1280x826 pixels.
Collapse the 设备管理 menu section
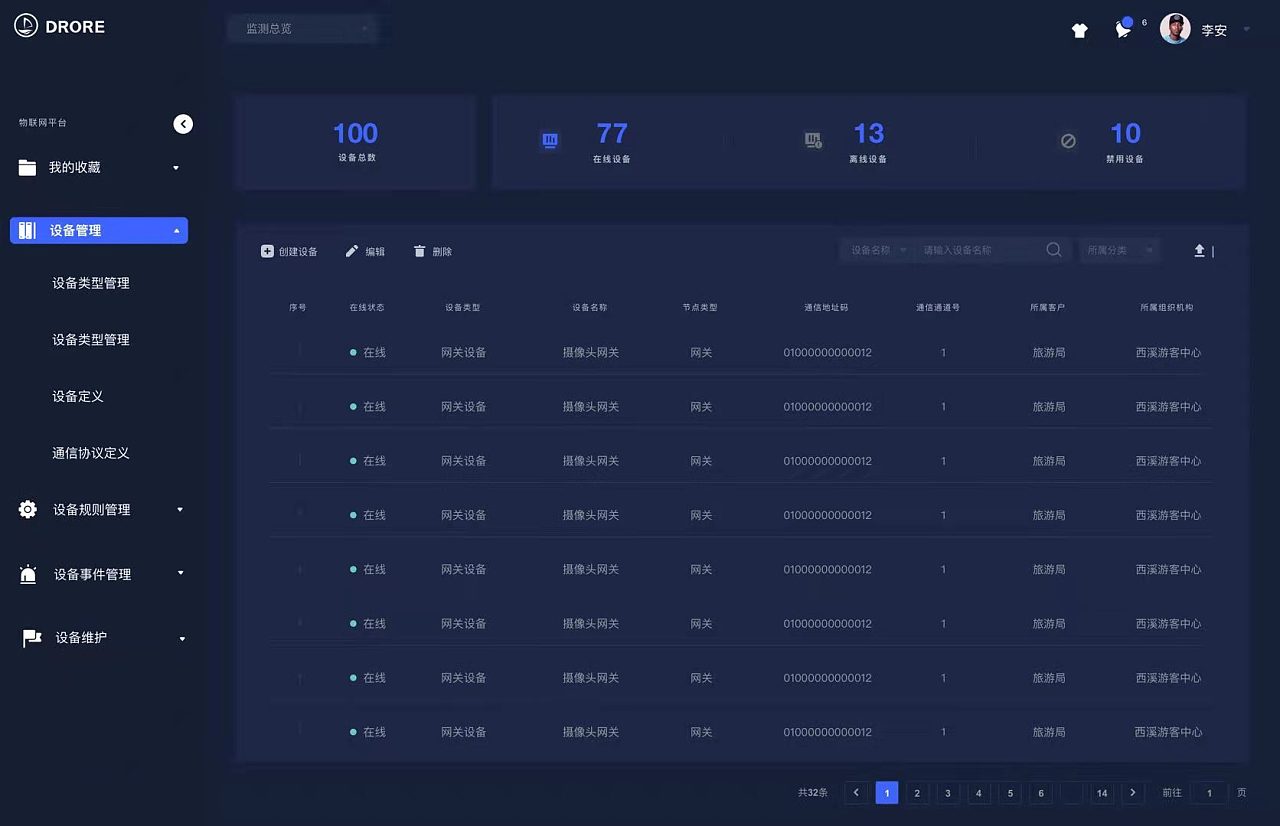point(99,231)
